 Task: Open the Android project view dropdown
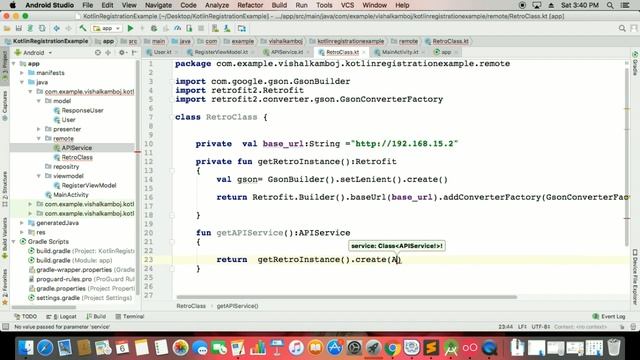[34, 53]
